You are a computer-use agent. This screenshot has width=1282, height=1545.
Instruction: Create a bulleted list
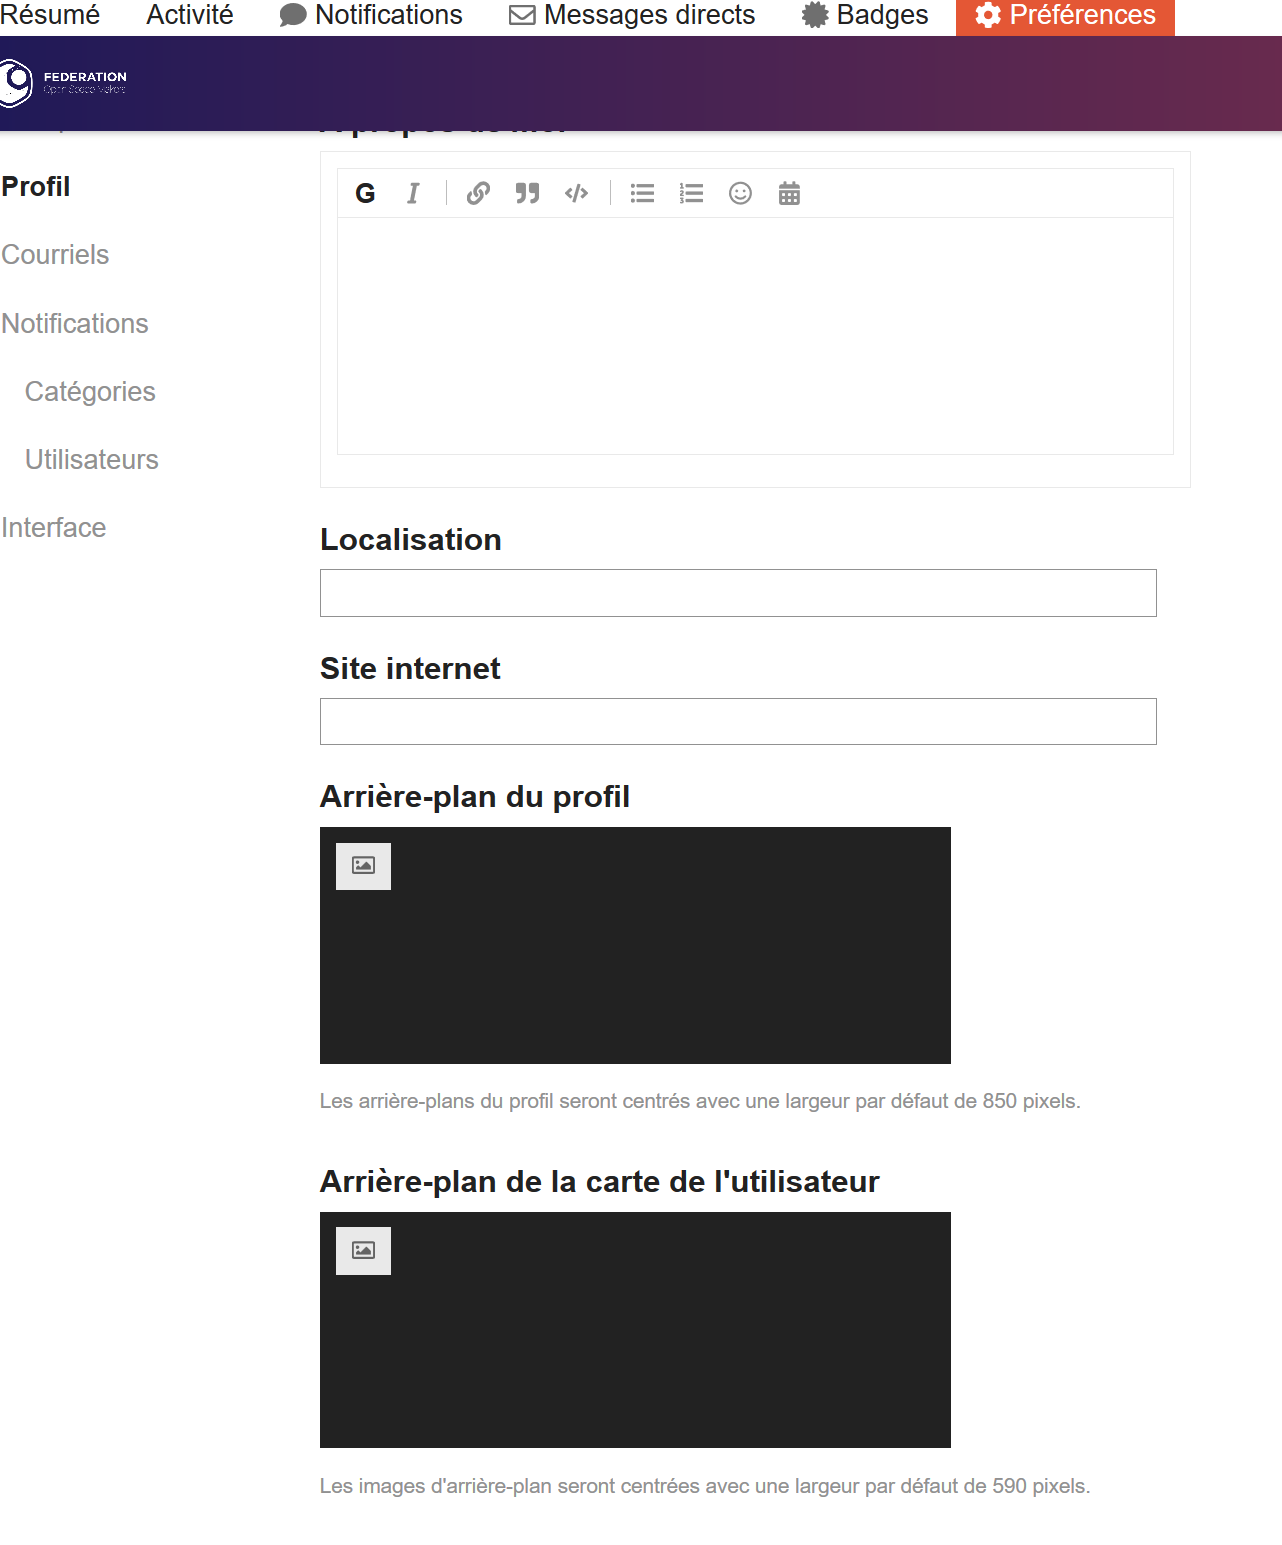(x=642, y=194)
